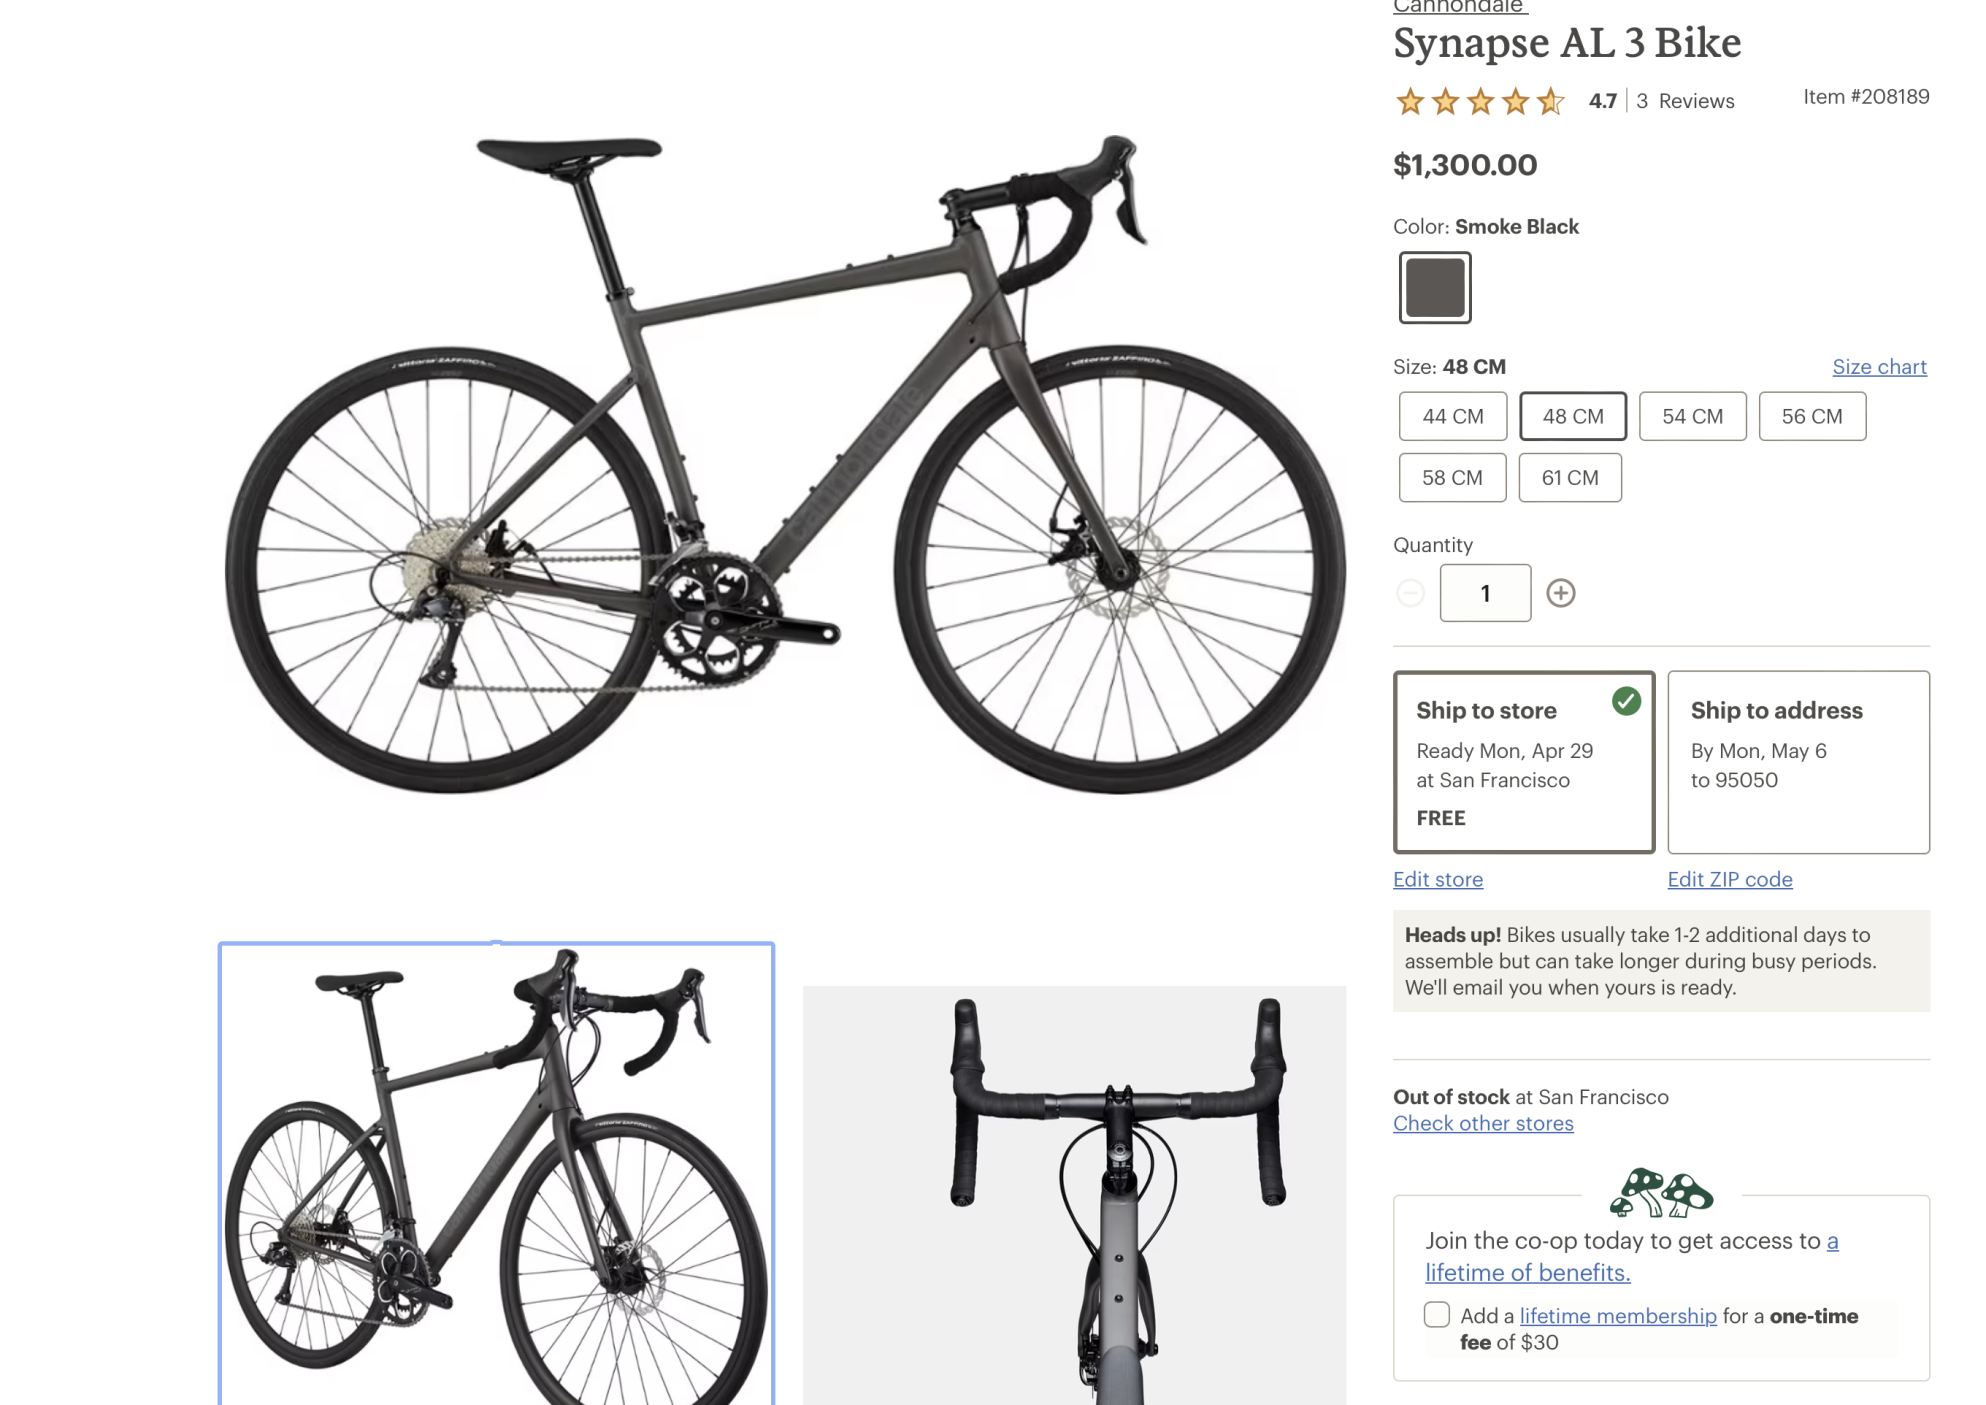Pick the 54 CM size option
Viewport: 1986px width, 1405px height.
[1692, 416]
